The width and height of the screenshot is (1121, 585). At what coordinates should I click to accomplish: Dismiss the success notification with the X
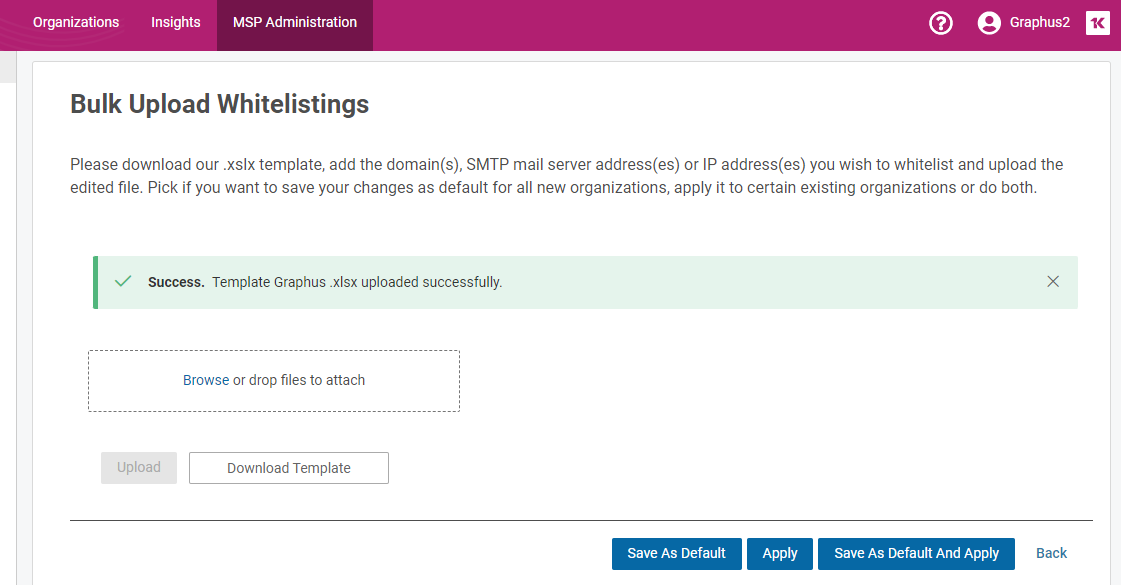point(1053,282)
